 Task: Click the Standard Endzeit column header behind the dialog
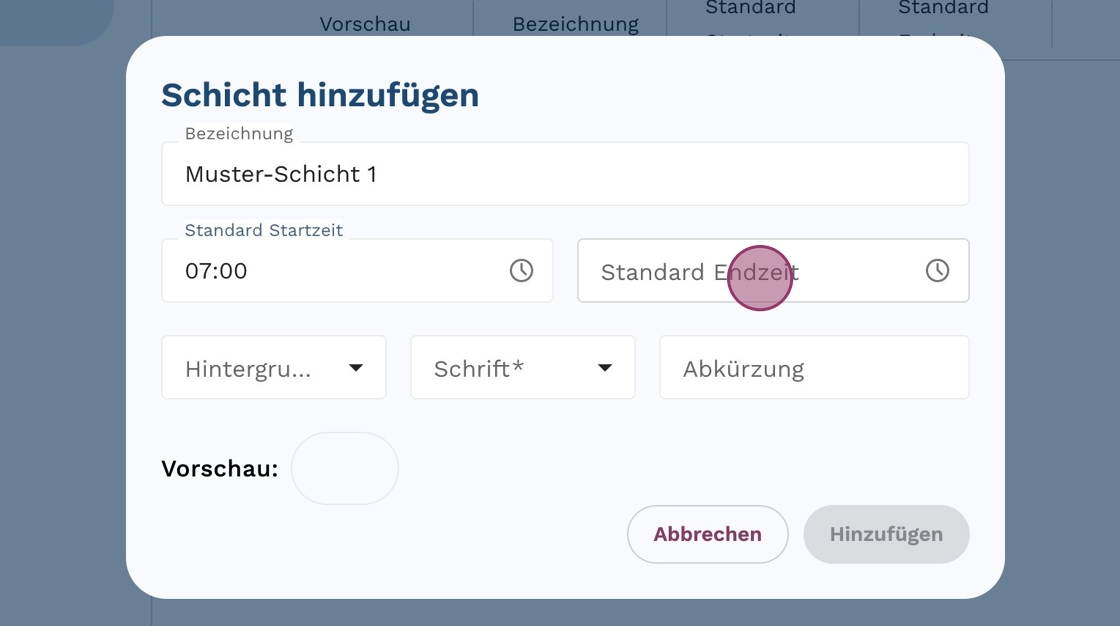[943, 12]
